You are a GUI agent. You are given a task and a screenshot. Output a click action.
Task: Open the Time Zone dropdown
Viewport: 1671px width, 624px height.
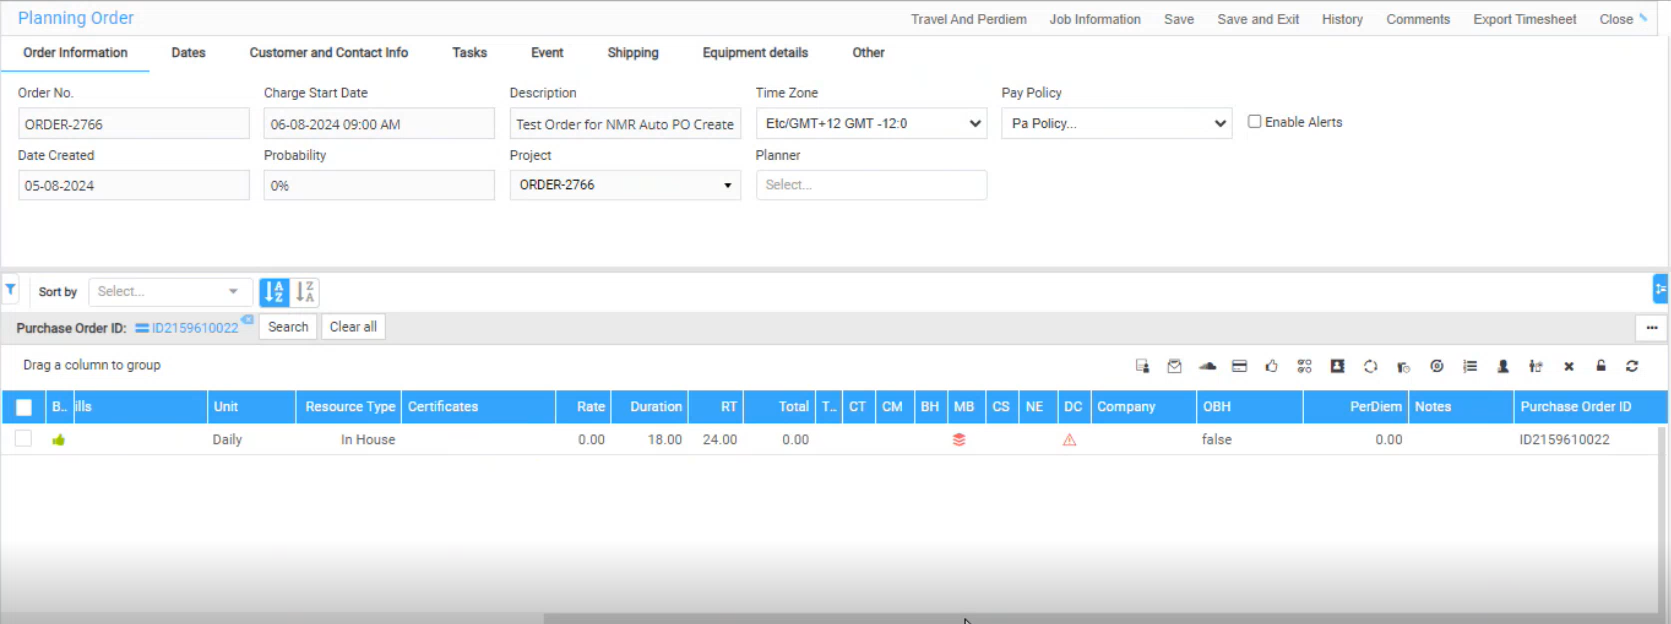click(871, 124)
